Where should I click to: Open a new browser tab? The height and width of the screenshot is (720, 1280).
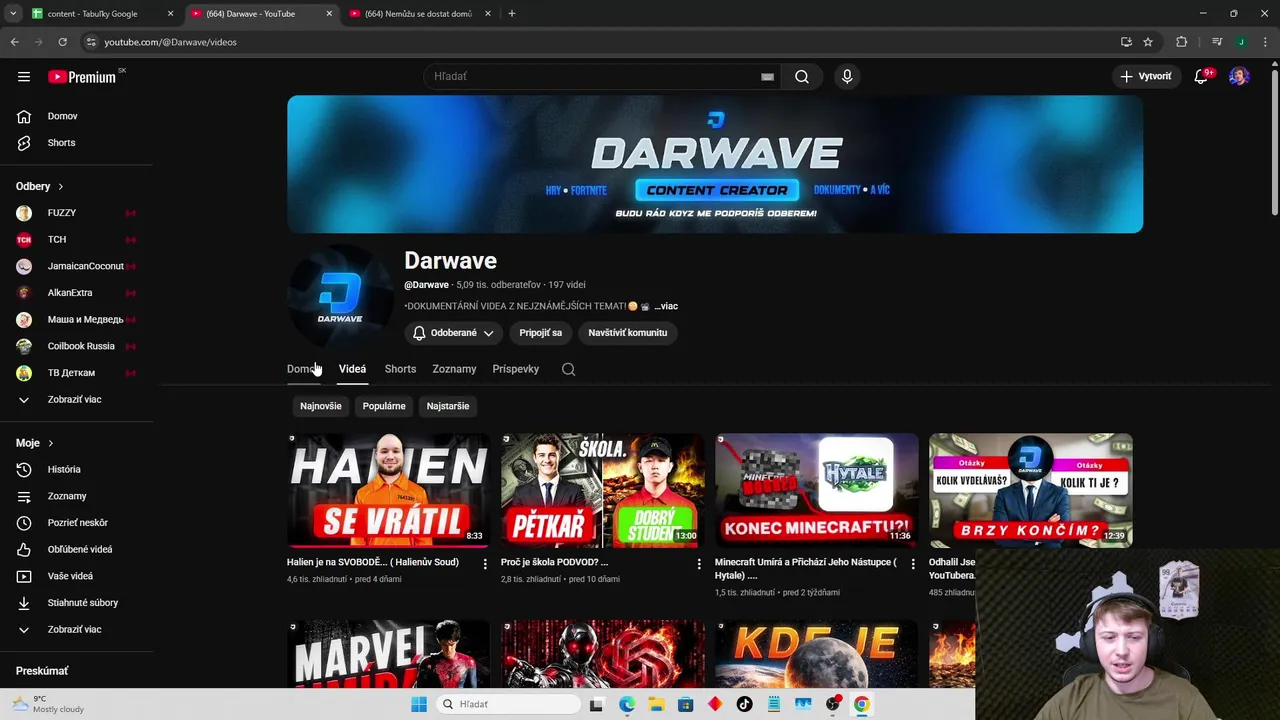(511, 14)
